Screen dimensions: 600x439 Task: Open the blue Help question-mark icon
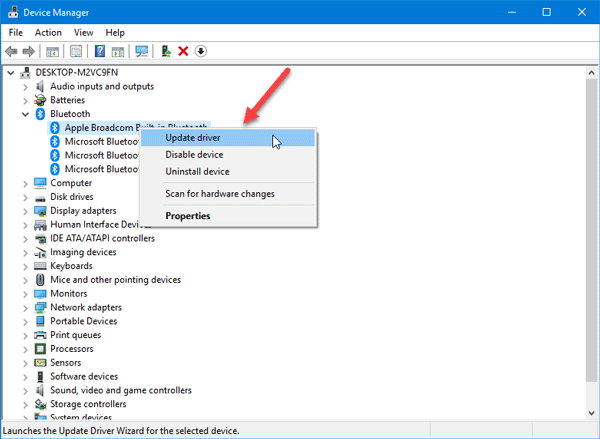(x=100, y=51)
